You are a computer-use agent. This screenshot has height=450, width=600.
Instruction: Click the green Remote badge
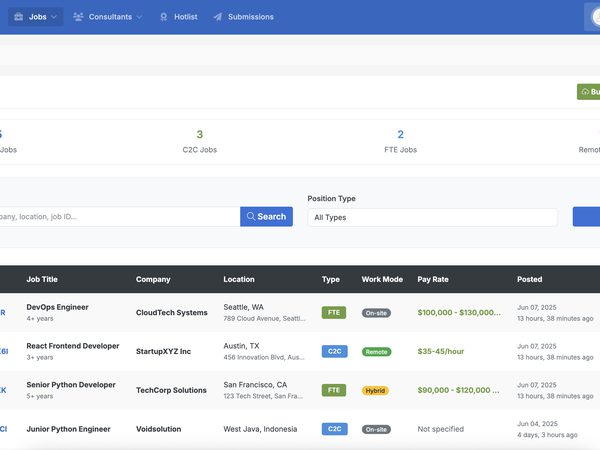377,352
